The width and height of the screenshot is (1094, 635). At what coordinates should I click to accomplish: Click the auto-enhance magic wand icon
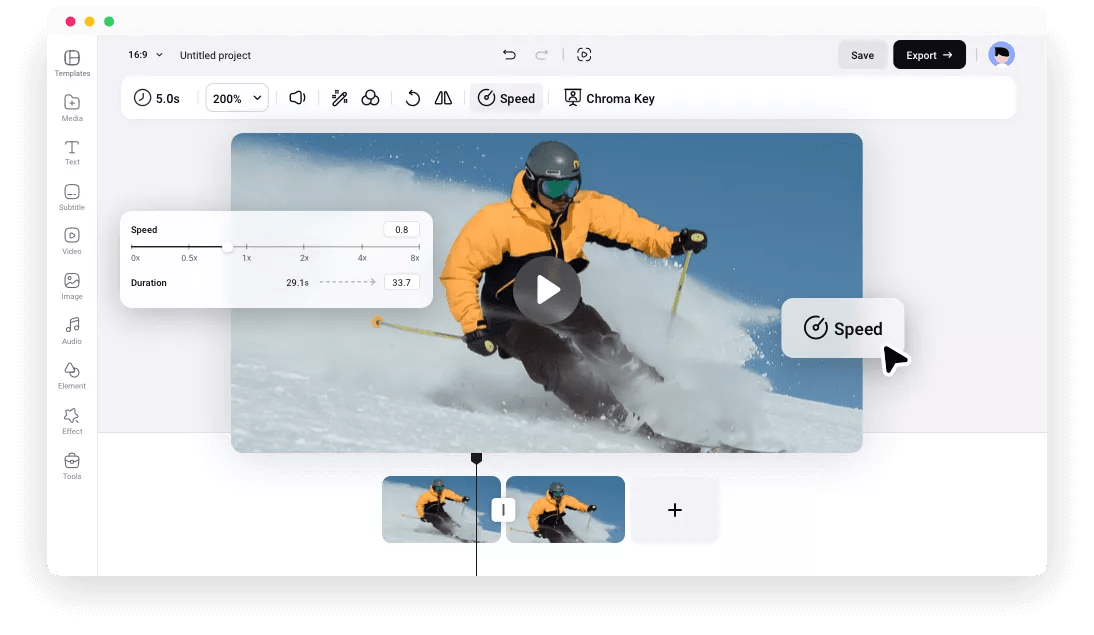click(x=339, y=98)
